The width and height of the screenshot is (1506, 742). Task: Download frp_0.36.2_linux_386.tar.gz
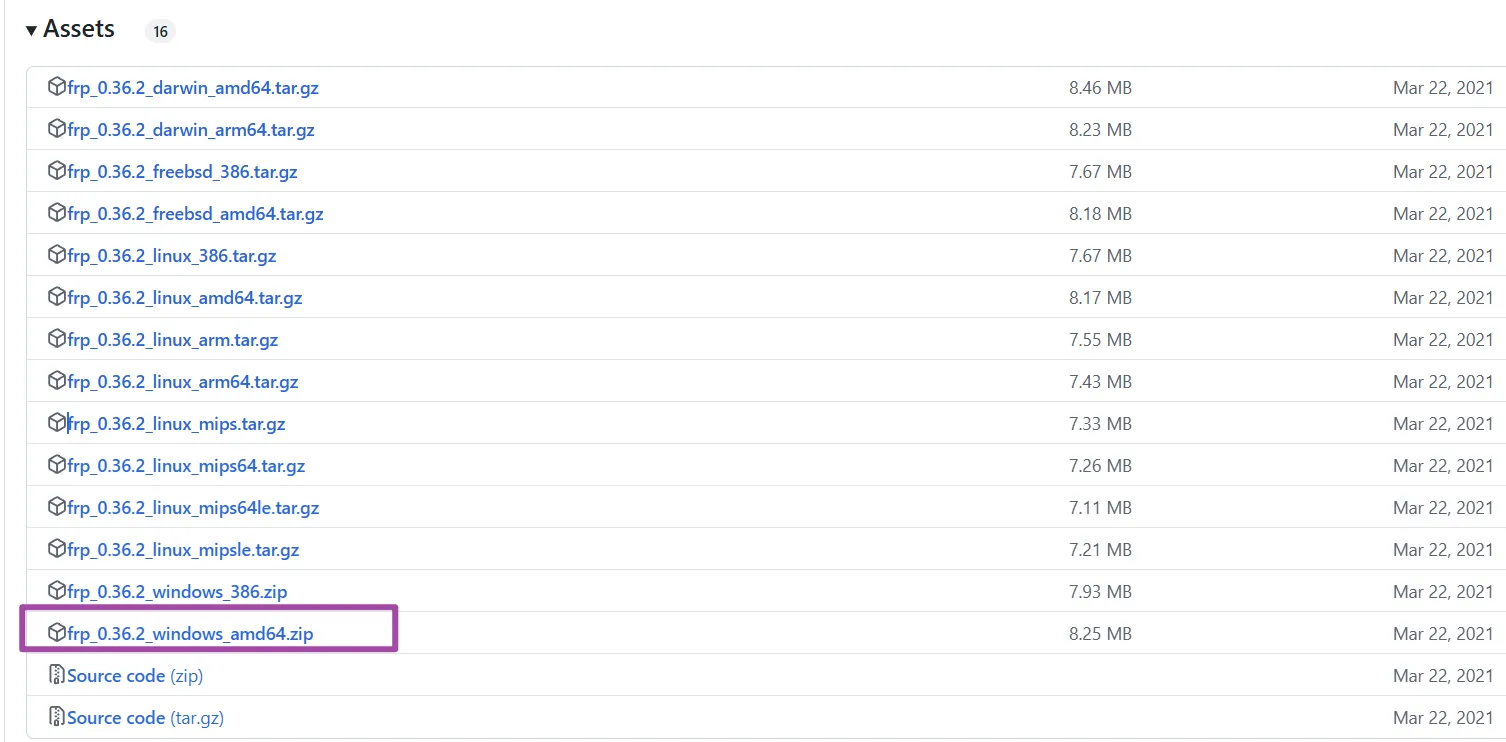172,256
